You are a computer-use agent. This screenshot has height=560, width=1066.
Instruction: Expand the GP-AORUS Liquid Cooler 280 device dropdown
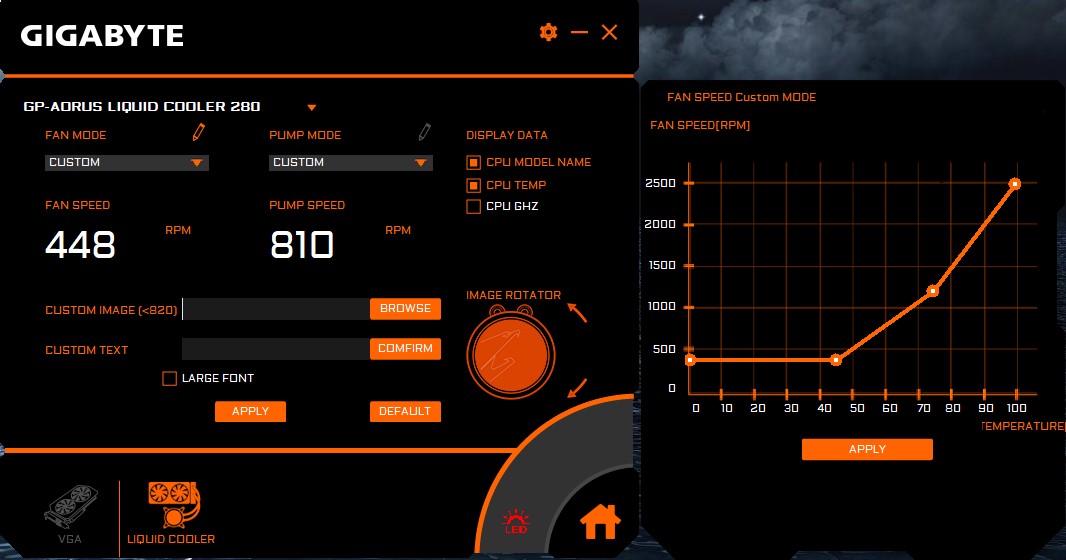pyautogui.click(x=311, y=107)
